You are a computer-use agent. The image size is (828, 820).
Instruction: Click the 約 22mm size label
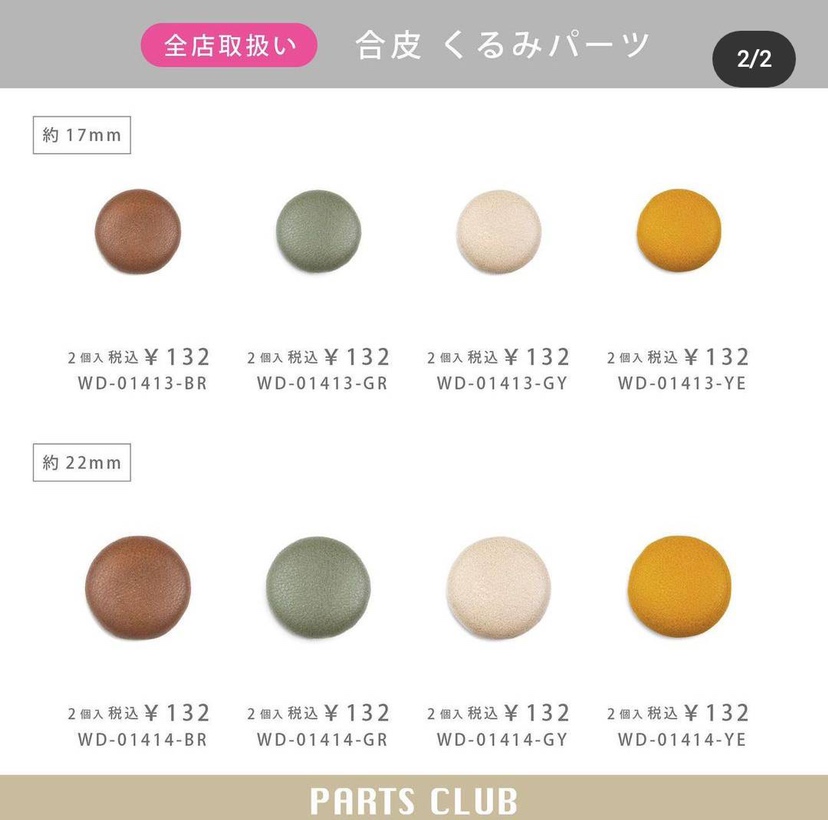82,463
